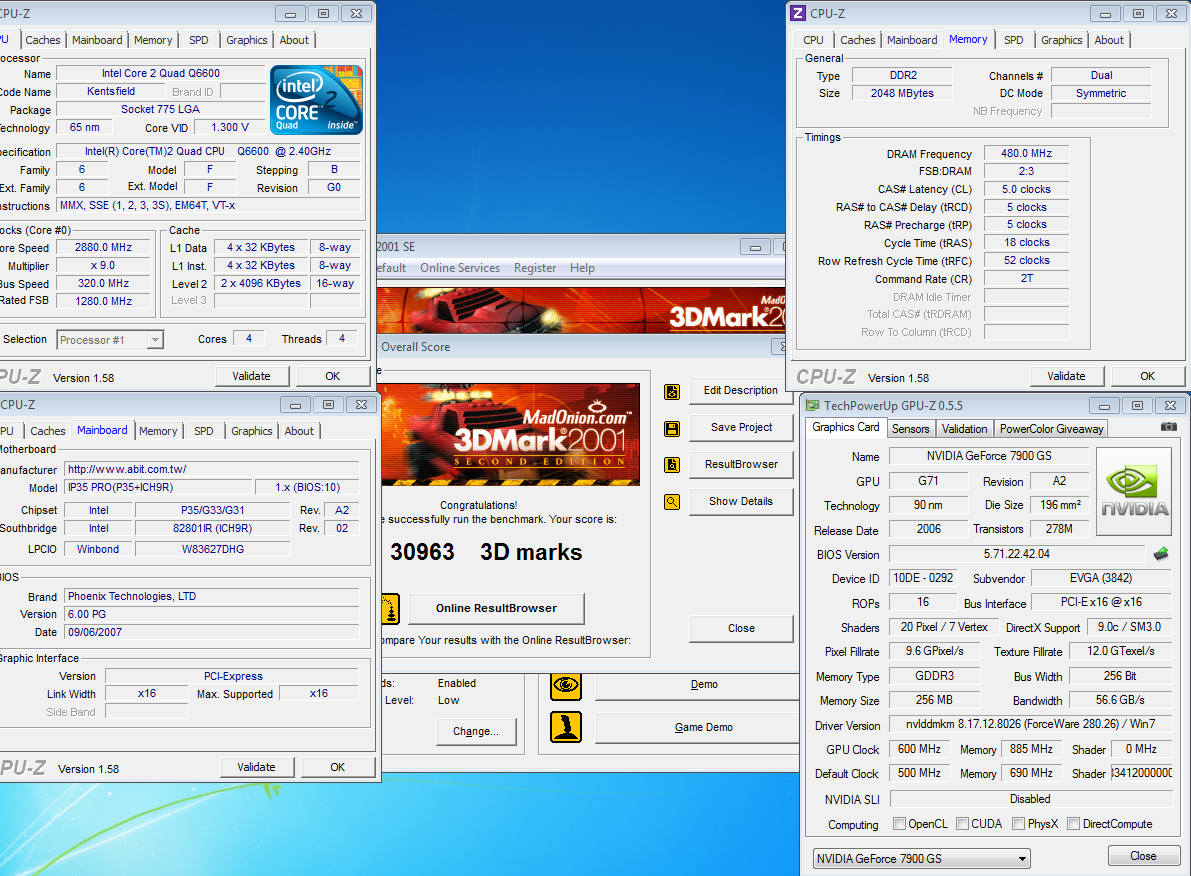Click the NVIDIA logo in GPU-Z
The image size is (1191, 876).
(1133, 492)
